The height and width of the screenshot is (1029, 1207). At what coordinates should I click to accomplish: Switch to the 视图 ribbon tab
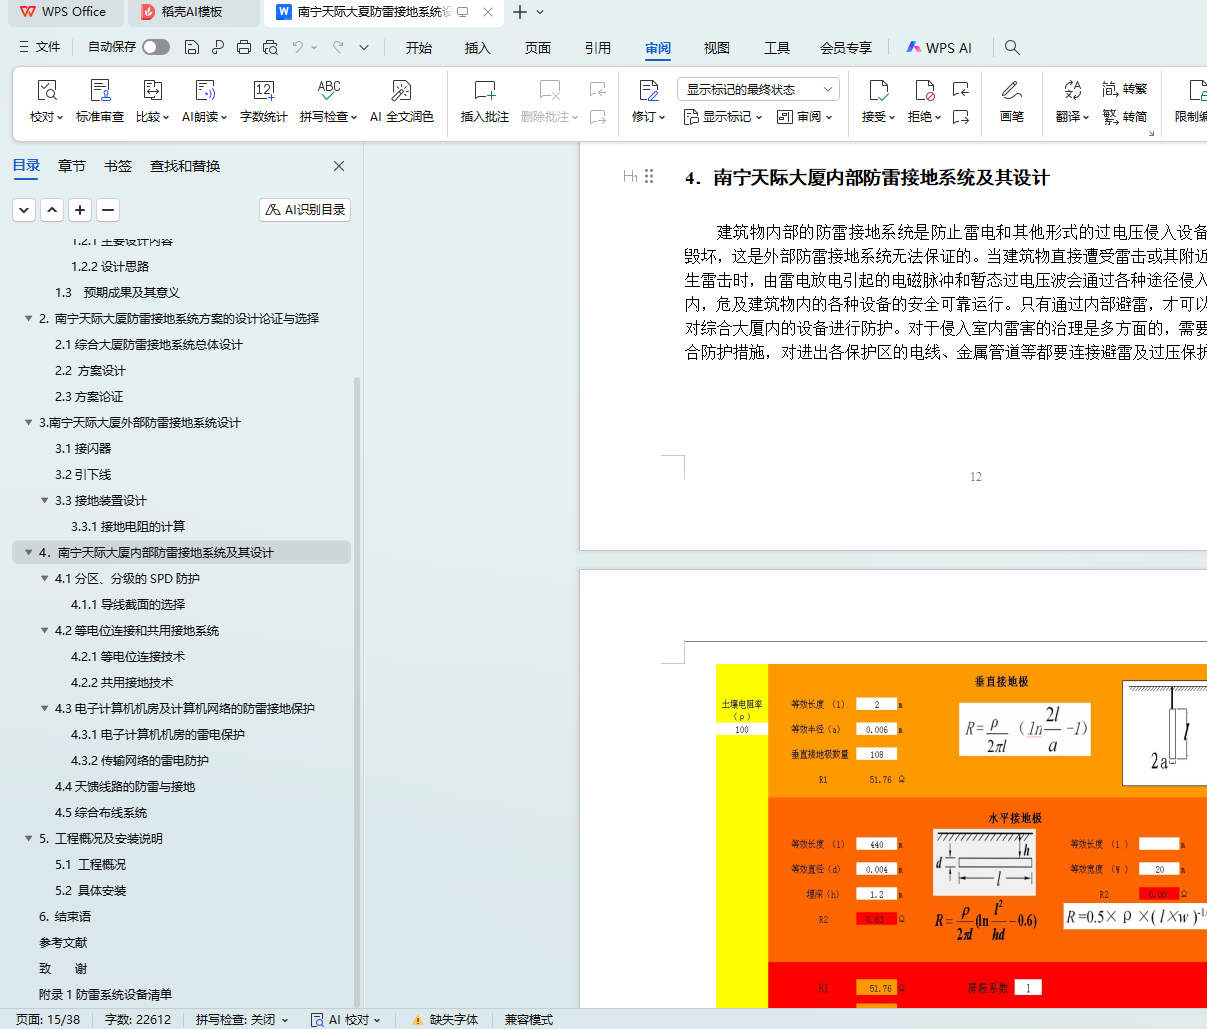coord(717,47)
